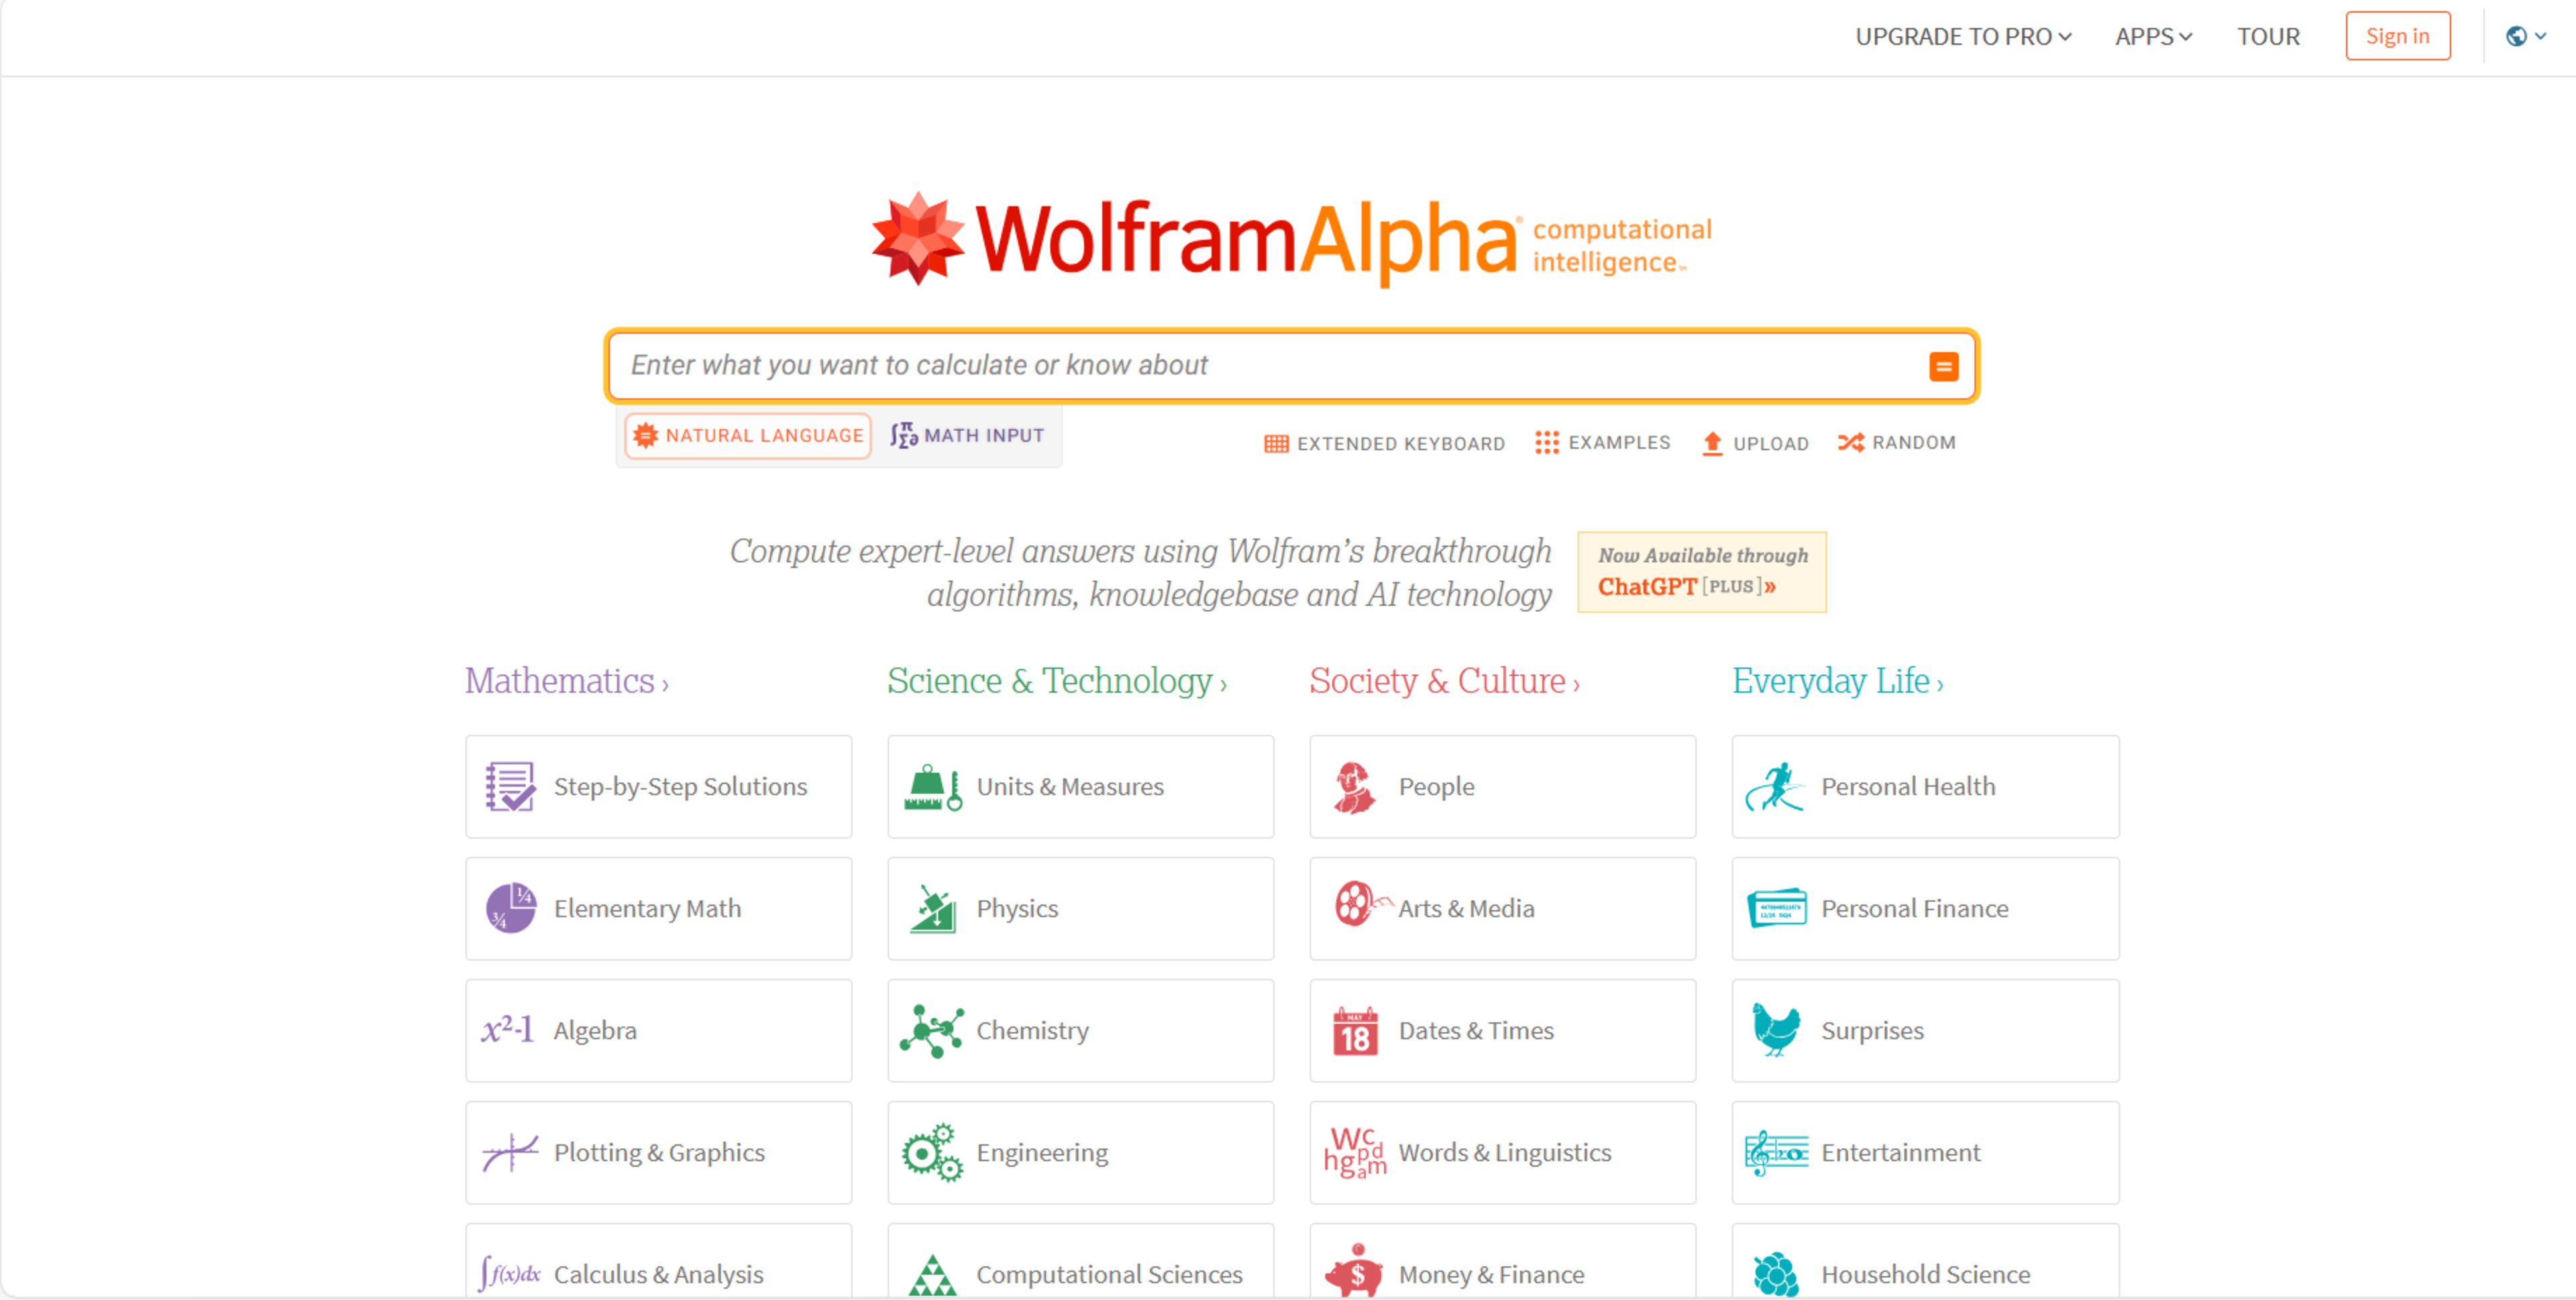The image size is (2576, 1300).
Task: Expand the Upgrade to Pro menu
Action: 1963,37
